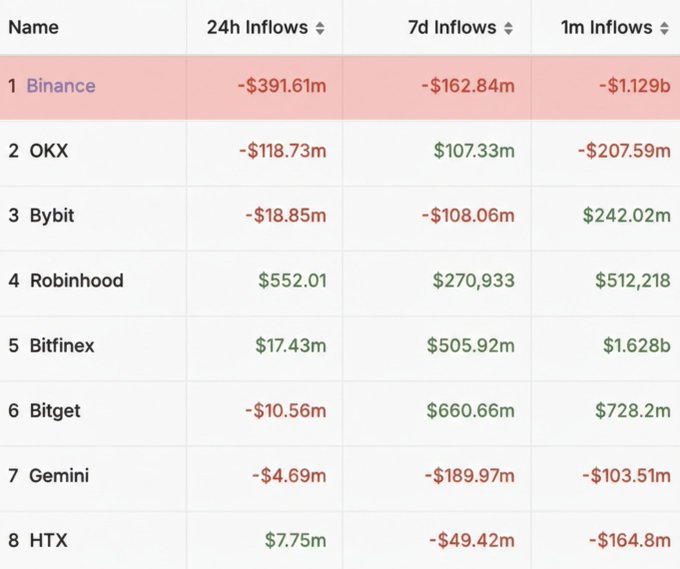Image resolution: width=680 pixels, height=569 pixels.
Task: Select Binance 24h value -$391.61m
Action: [282, 86]
